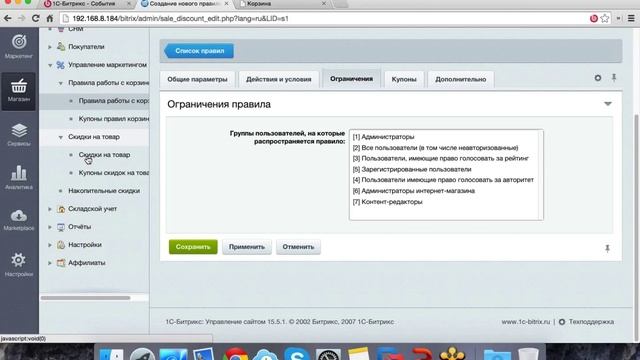The width and height of the screenshot is (640, 360).
Task: Select highlighted Правила работы с корзиной subitem
Action: tap(114, 101)
